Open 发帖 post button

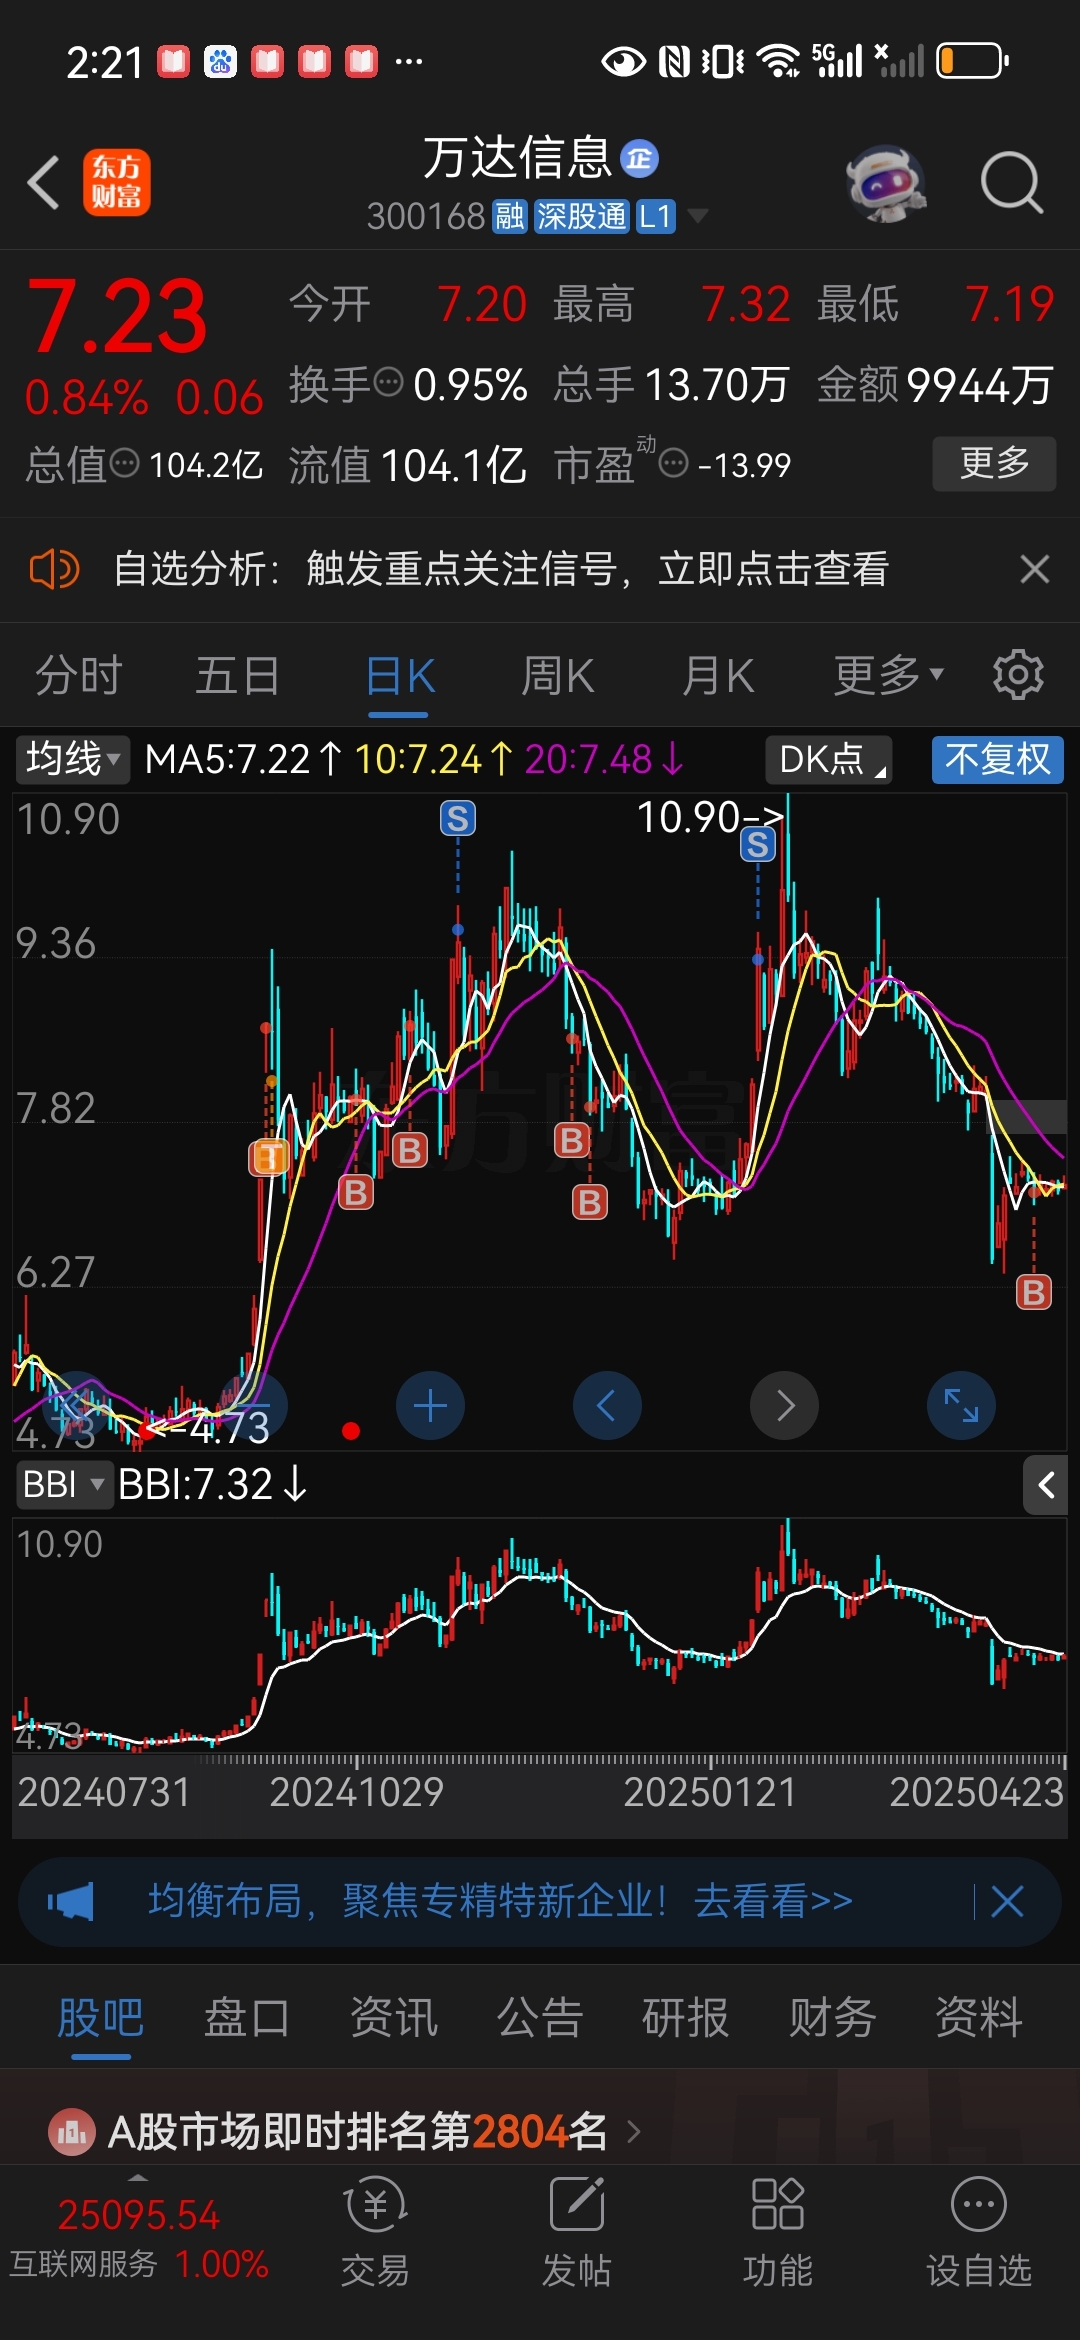click(x=577, y=2233)
